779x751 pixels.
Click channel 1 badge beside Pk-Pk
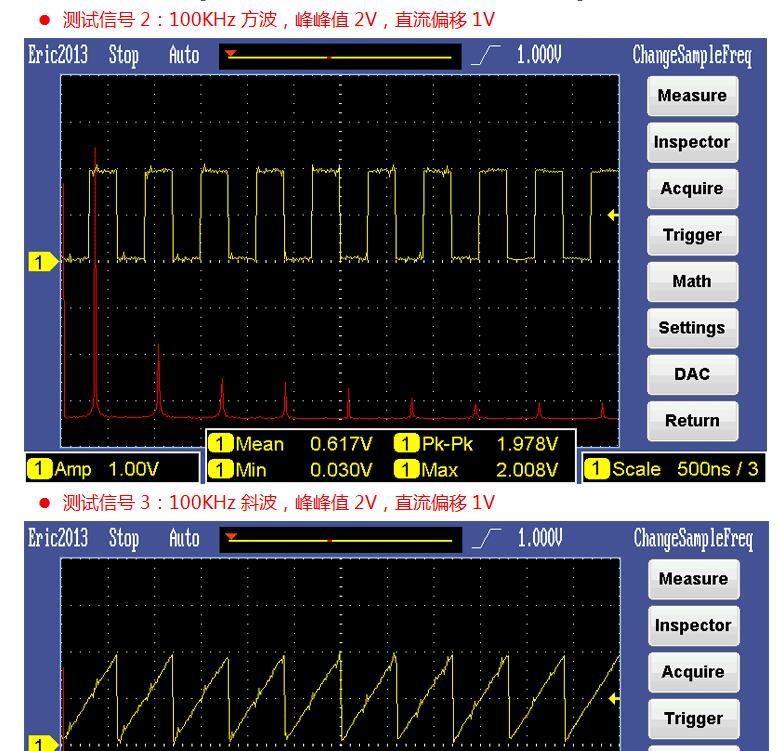tap(406, 444)
